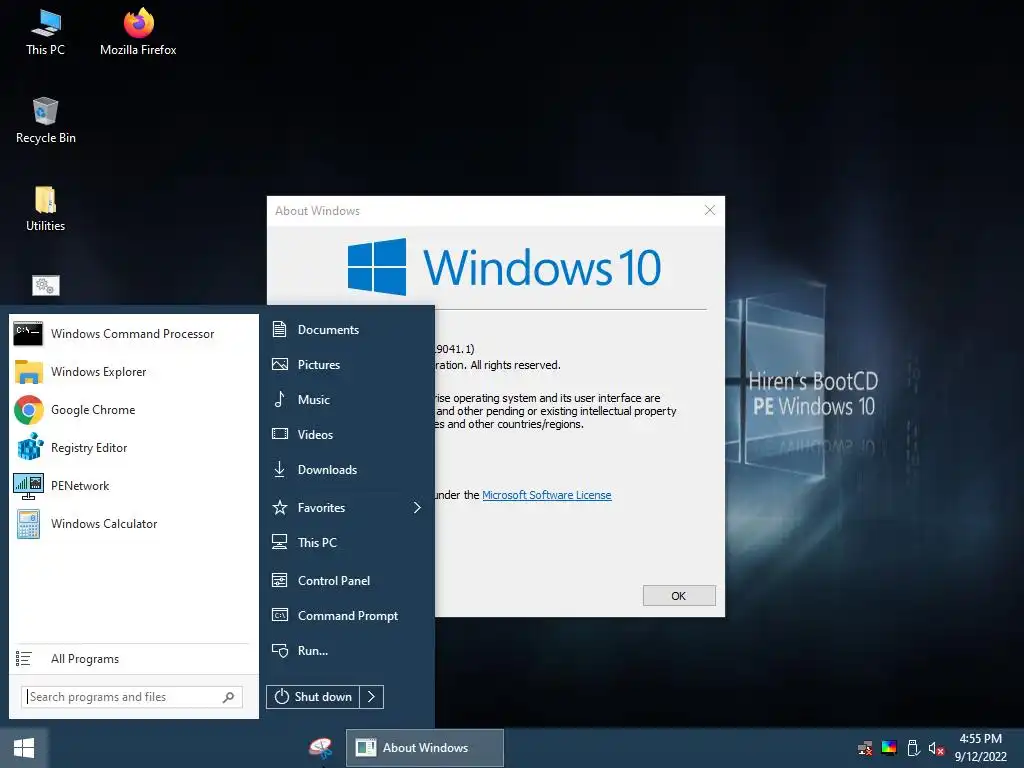Open Windows Explorer in Start menu
The width and height of the screenshot is (1024, 768).
click(133, 372)
